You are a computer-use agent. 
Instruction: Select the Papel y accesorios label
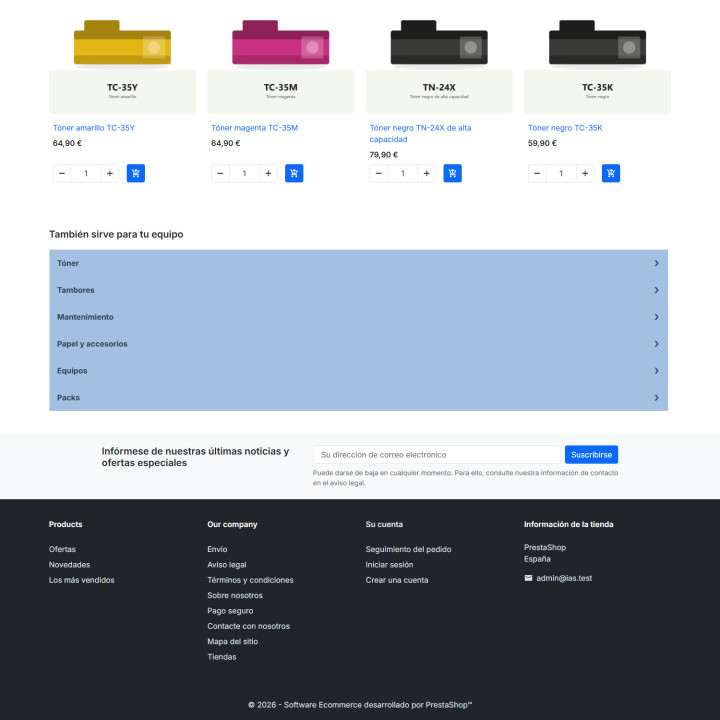92,344
